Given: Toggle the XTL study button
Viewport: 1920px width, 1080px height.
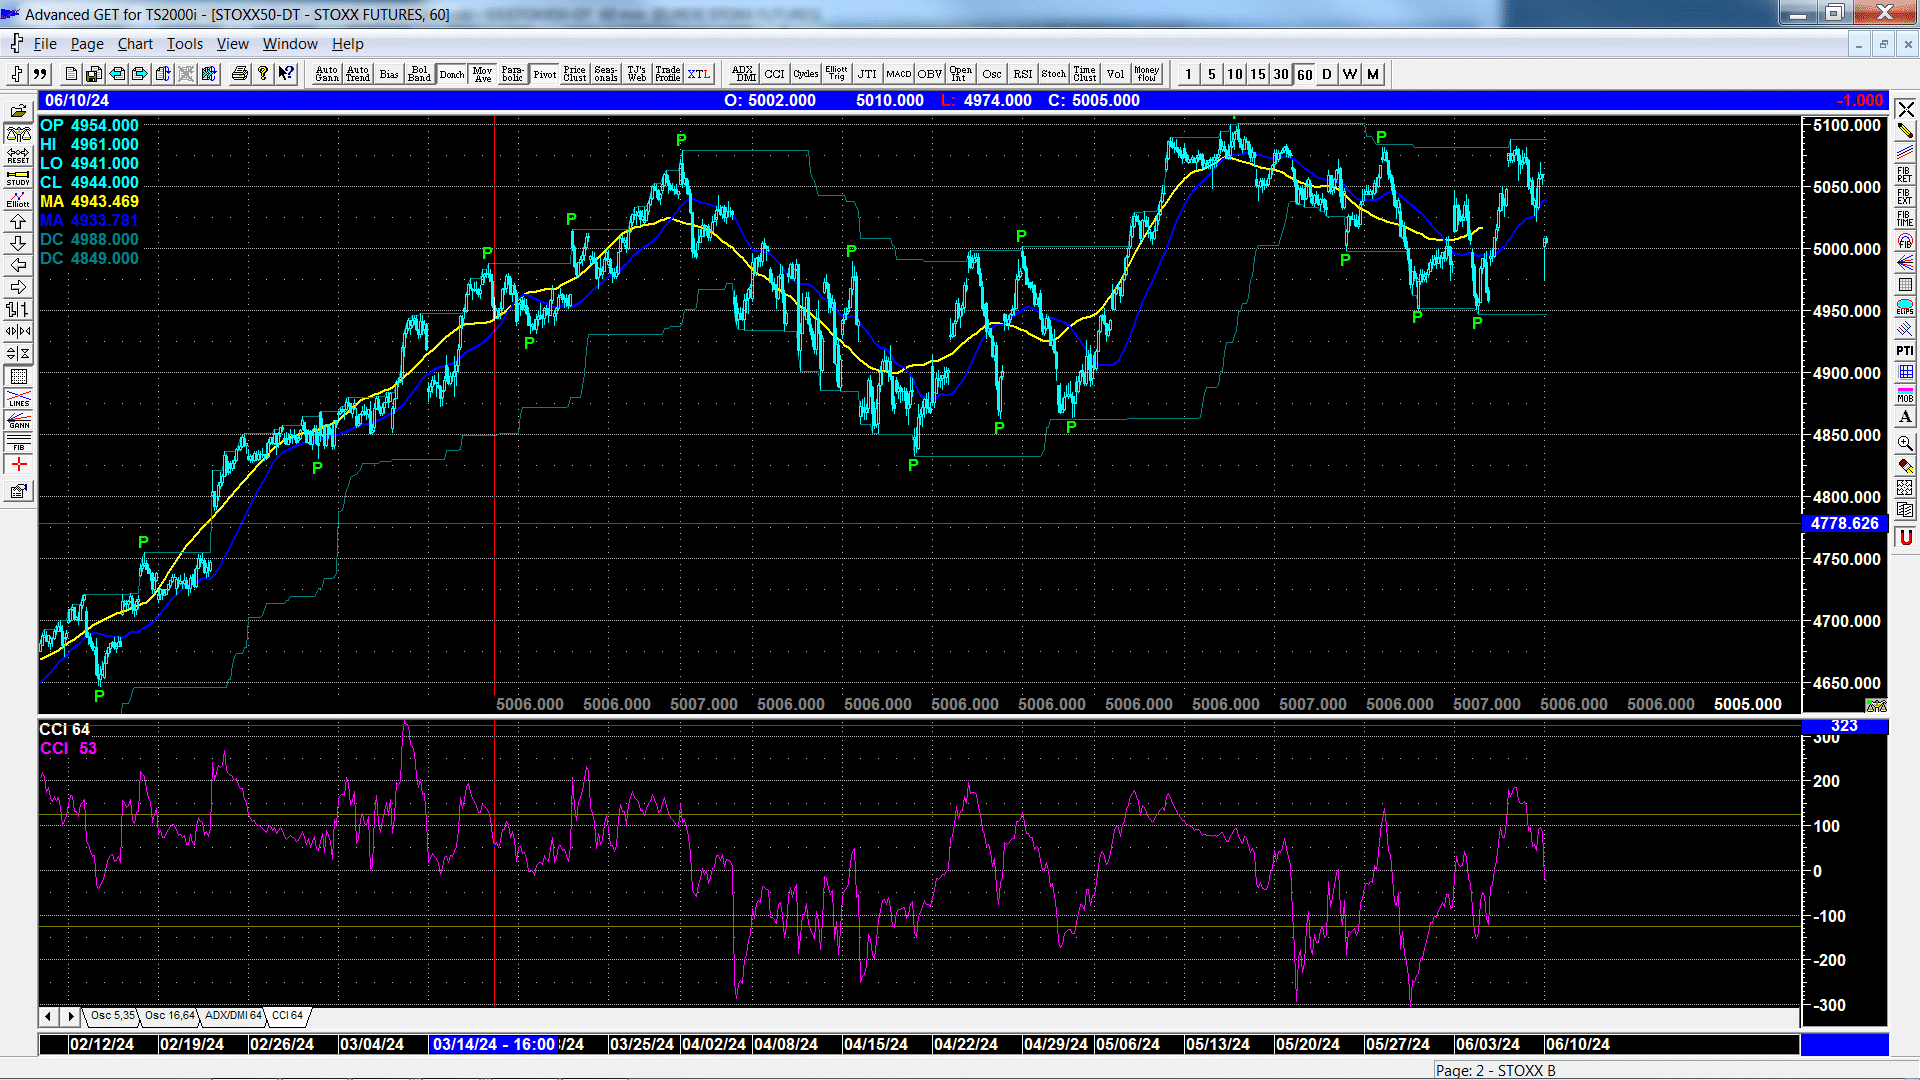Looking at the screenshot, I should click(x=699, y=74).
